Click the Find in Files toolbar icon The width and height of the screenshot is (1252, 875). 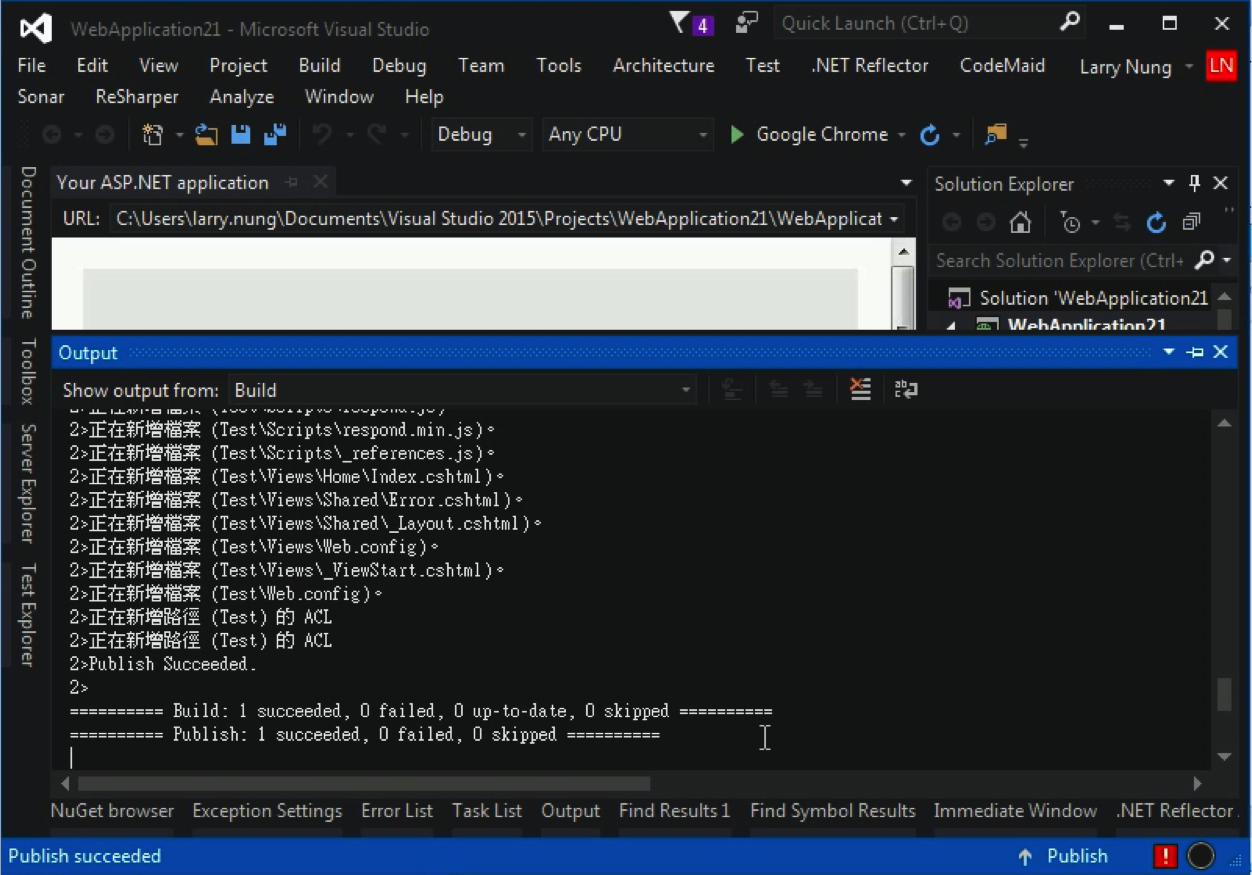coord(995,134)
